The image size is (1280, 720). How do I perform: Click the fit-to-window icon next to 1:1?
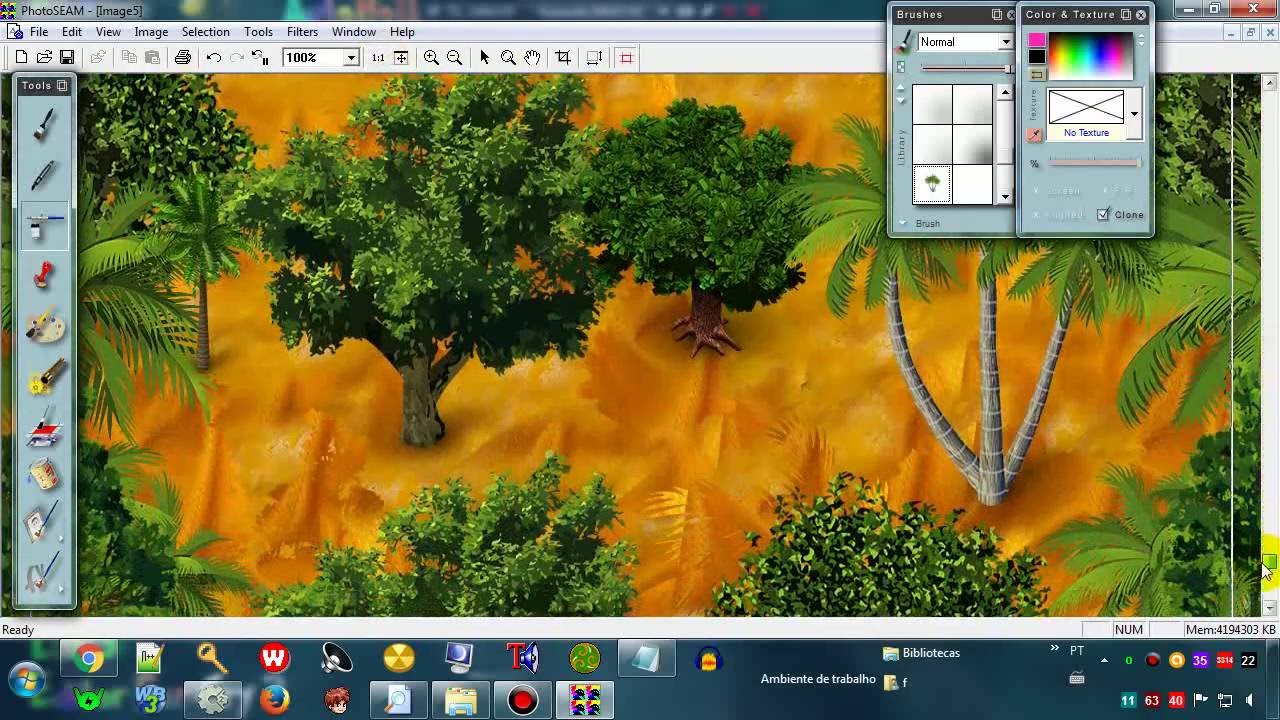pos(401,58)
